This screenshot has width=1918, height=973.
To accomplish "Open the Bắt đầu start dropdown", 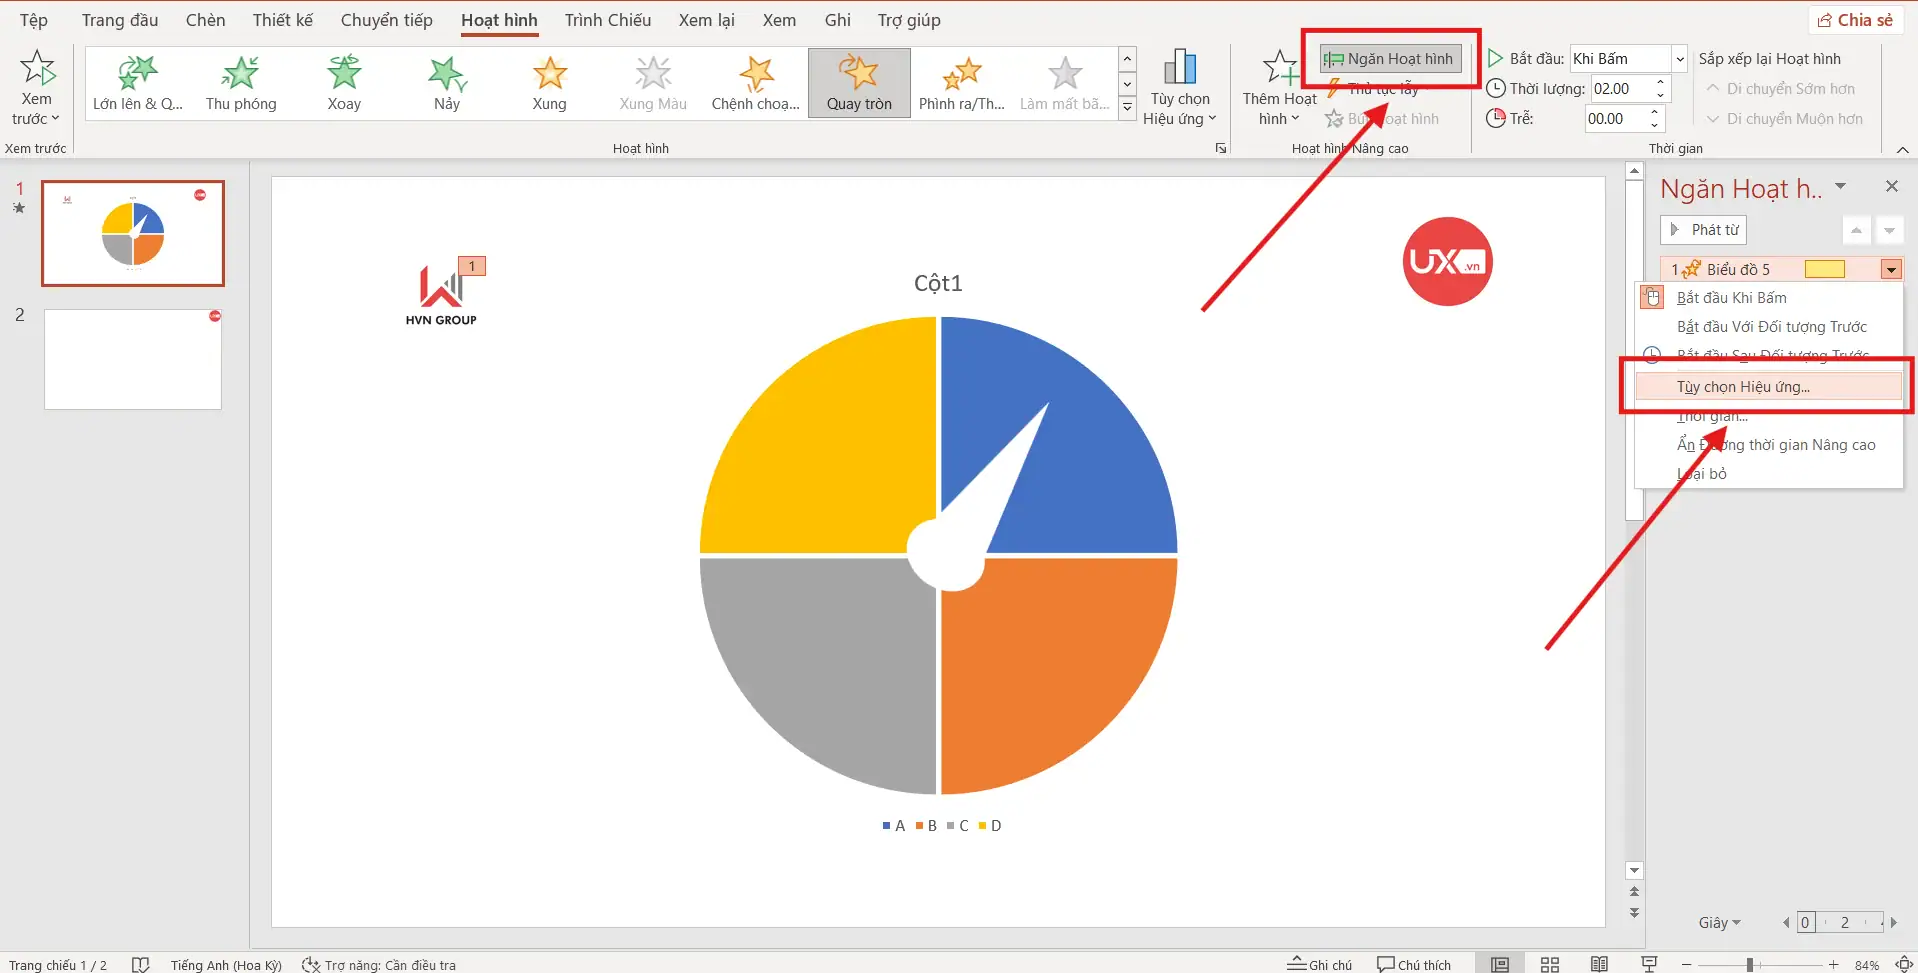I will pyautogui.click(x=1680, y=59).
